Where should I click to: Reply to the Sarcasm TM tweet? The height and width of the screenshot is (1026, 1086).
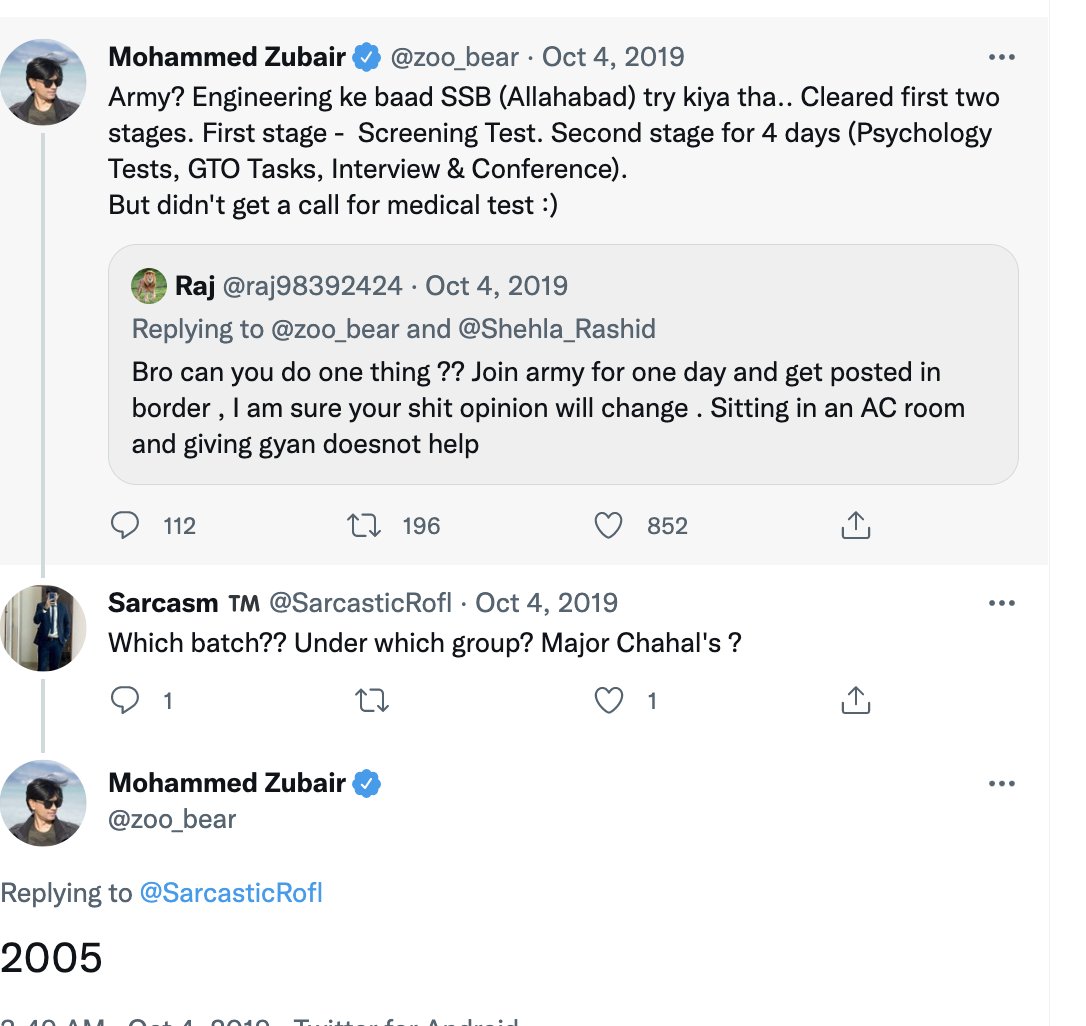[x=125, y=700]
